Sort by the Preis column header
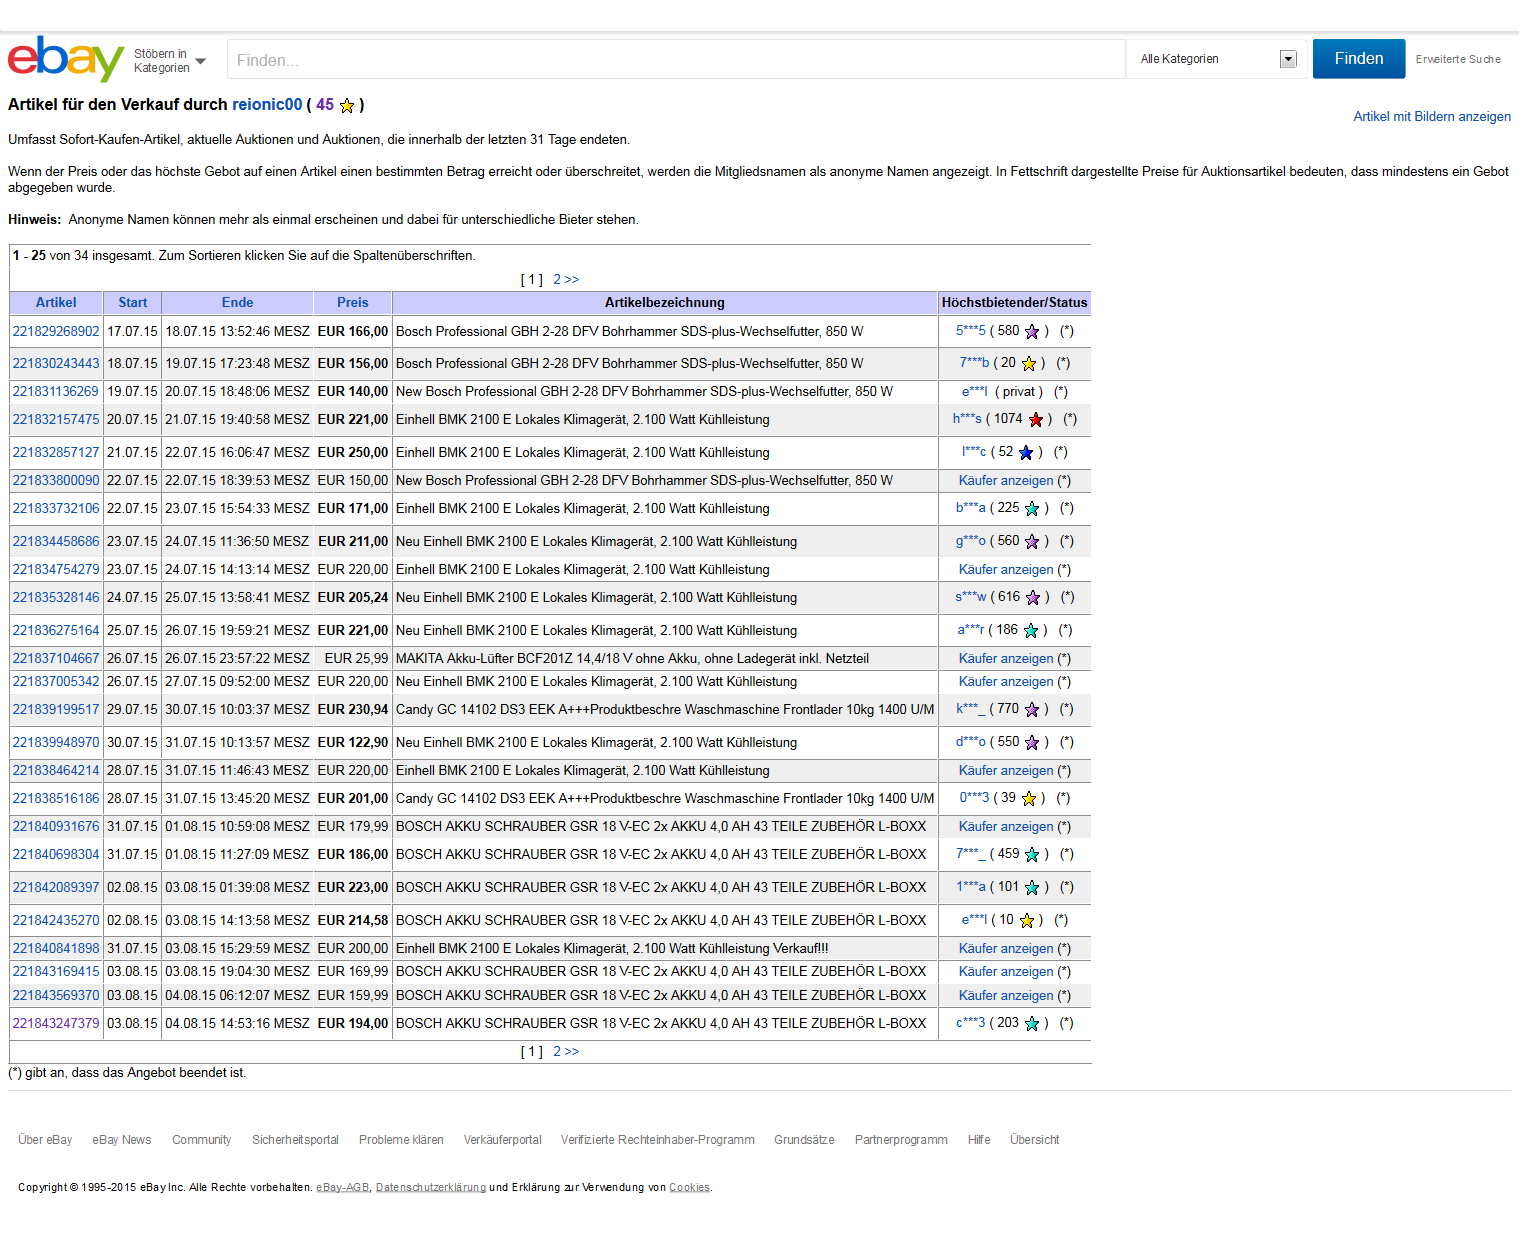 353,302
